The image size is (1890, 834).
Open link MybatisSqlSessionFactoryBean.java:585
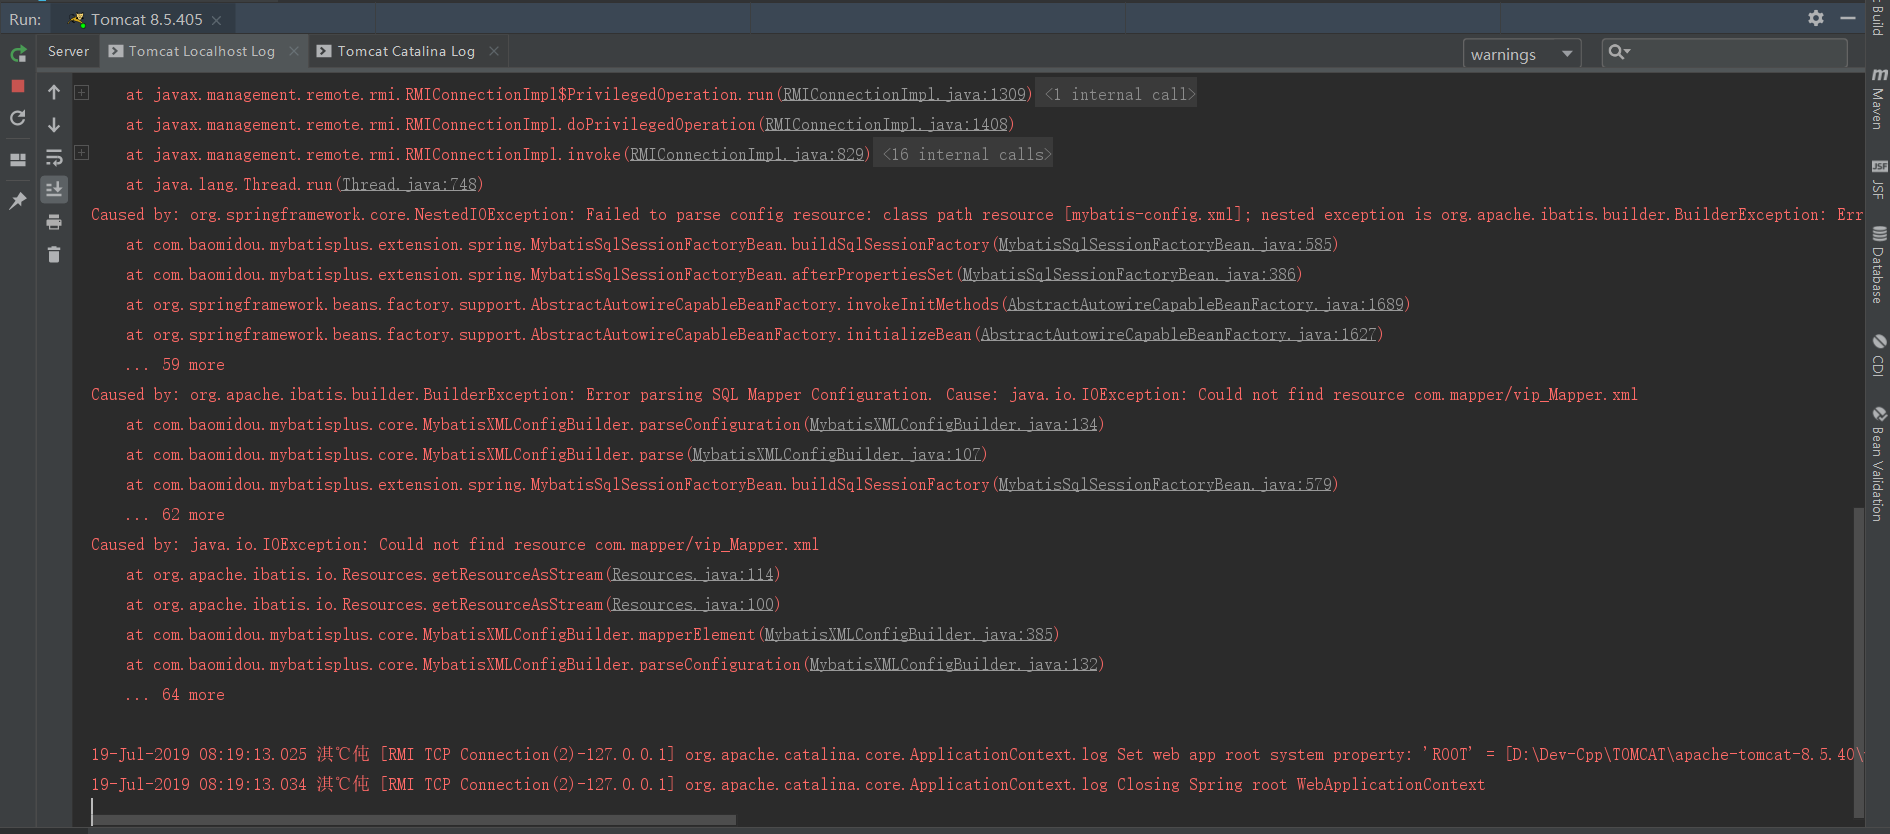(1165, 244)
